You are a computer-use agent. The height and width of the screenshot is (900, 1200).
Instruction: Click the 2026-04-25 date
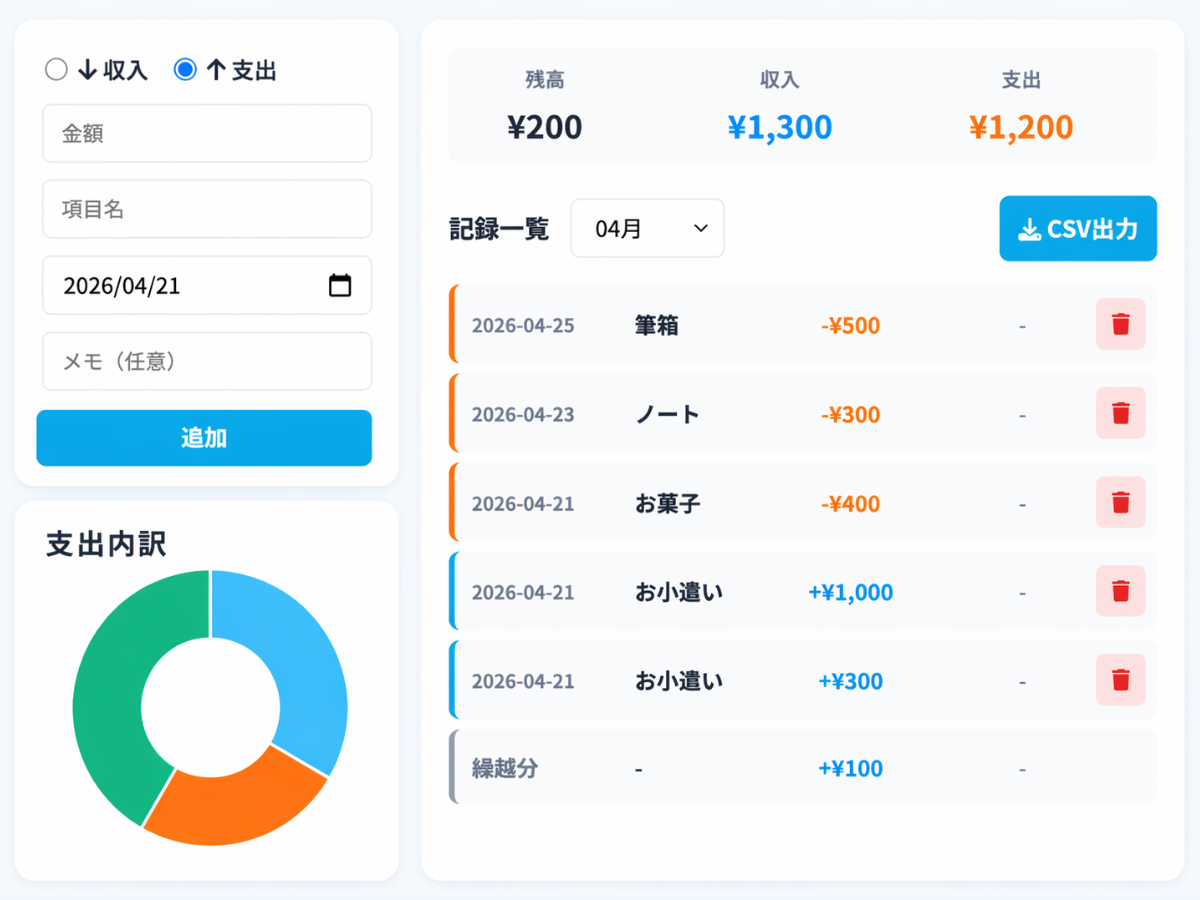pos(523,325)
